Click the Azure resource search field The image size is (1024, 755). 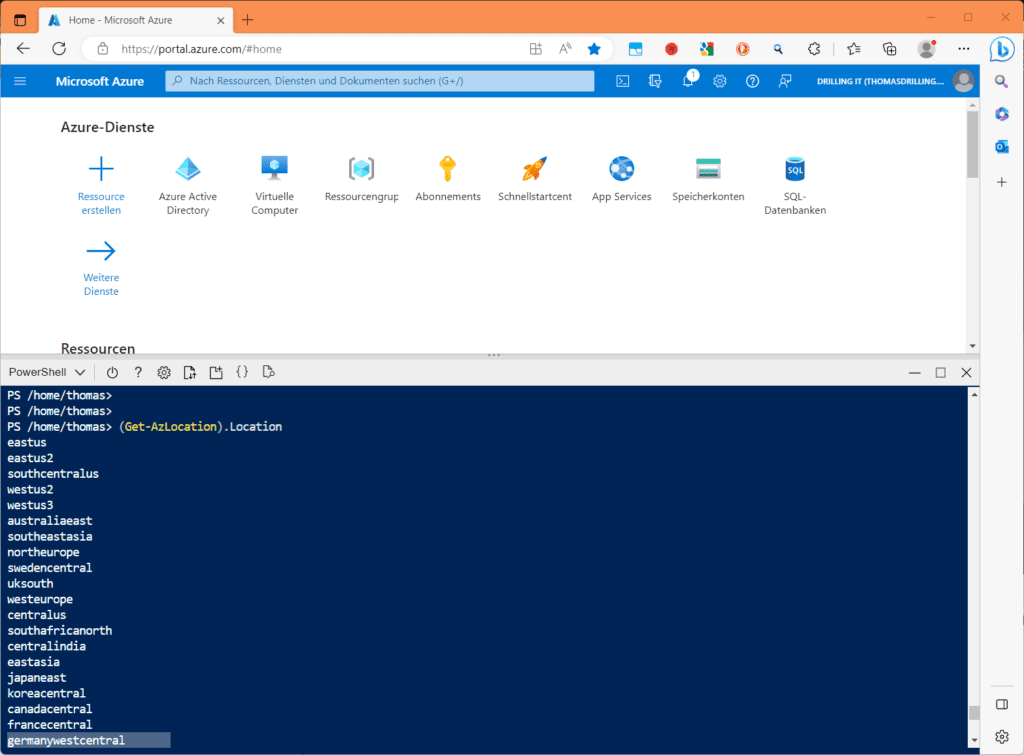(380, 81)
